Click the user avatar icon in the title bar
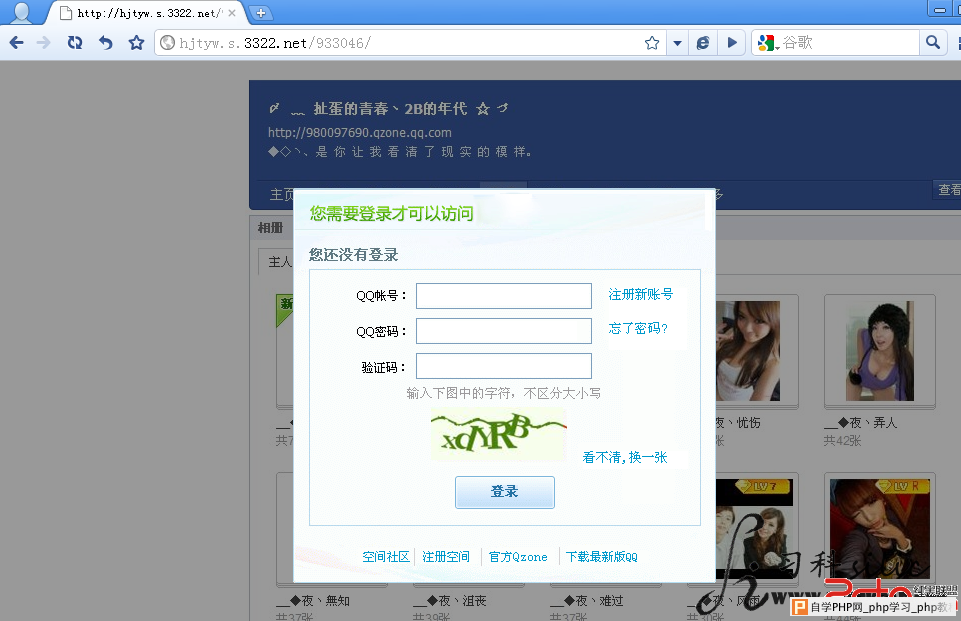This screenshot has height=621, width=961. 21,12
